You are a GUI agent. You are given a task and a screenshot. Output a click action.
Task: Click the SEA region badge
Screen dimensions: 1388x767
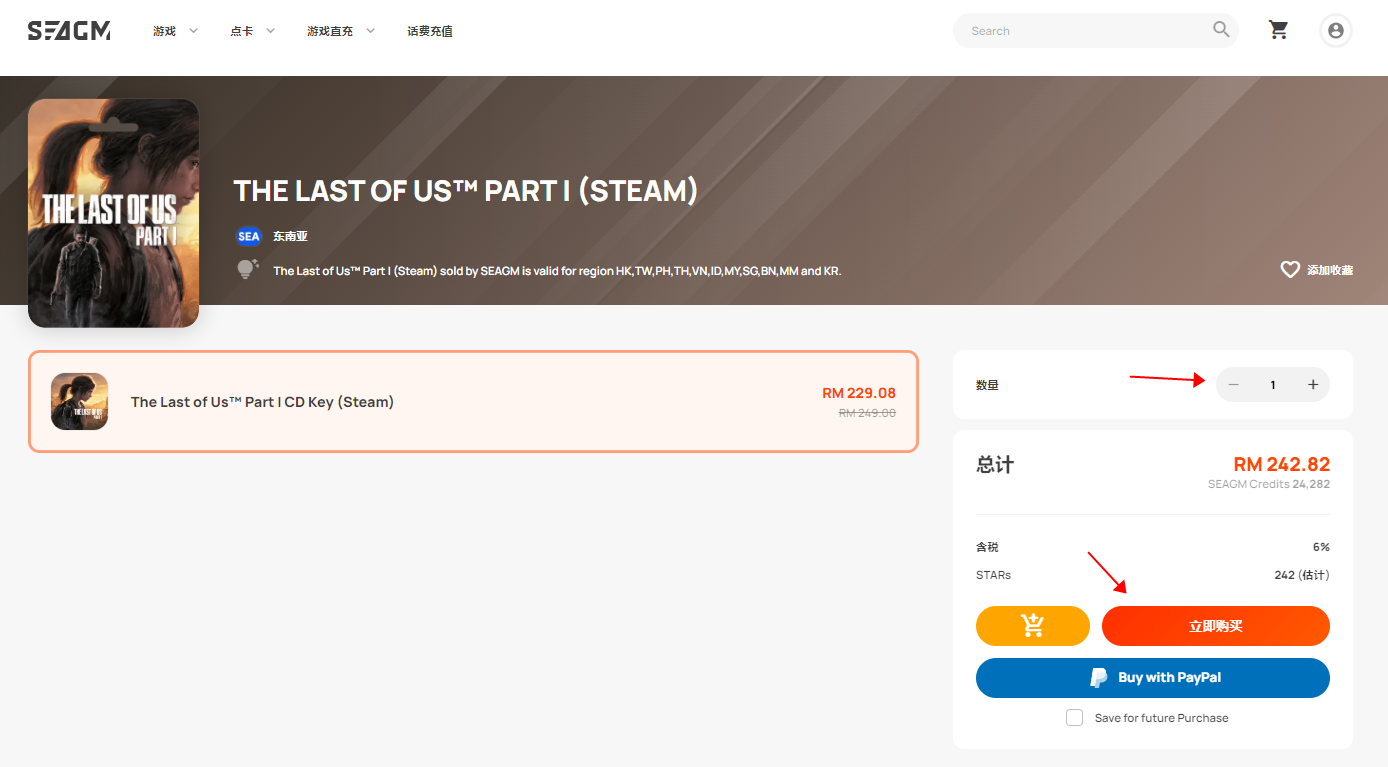click(x=248, y=236)
